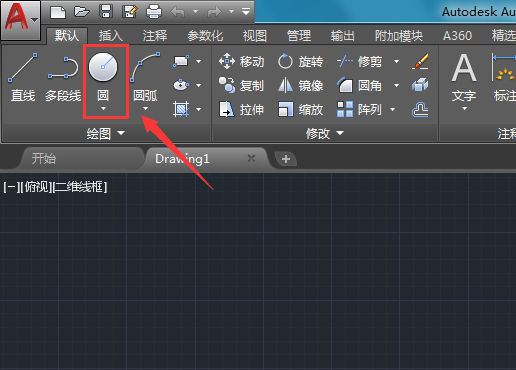Create a new drawing from Quick Access toolbar

point(58,12)
